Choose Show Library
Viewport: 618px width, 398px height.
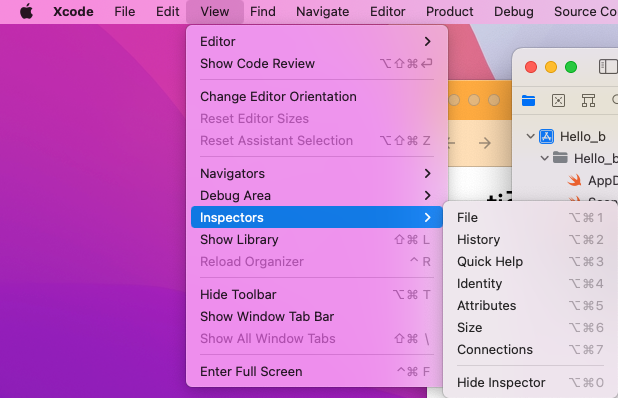coord(316,240)
